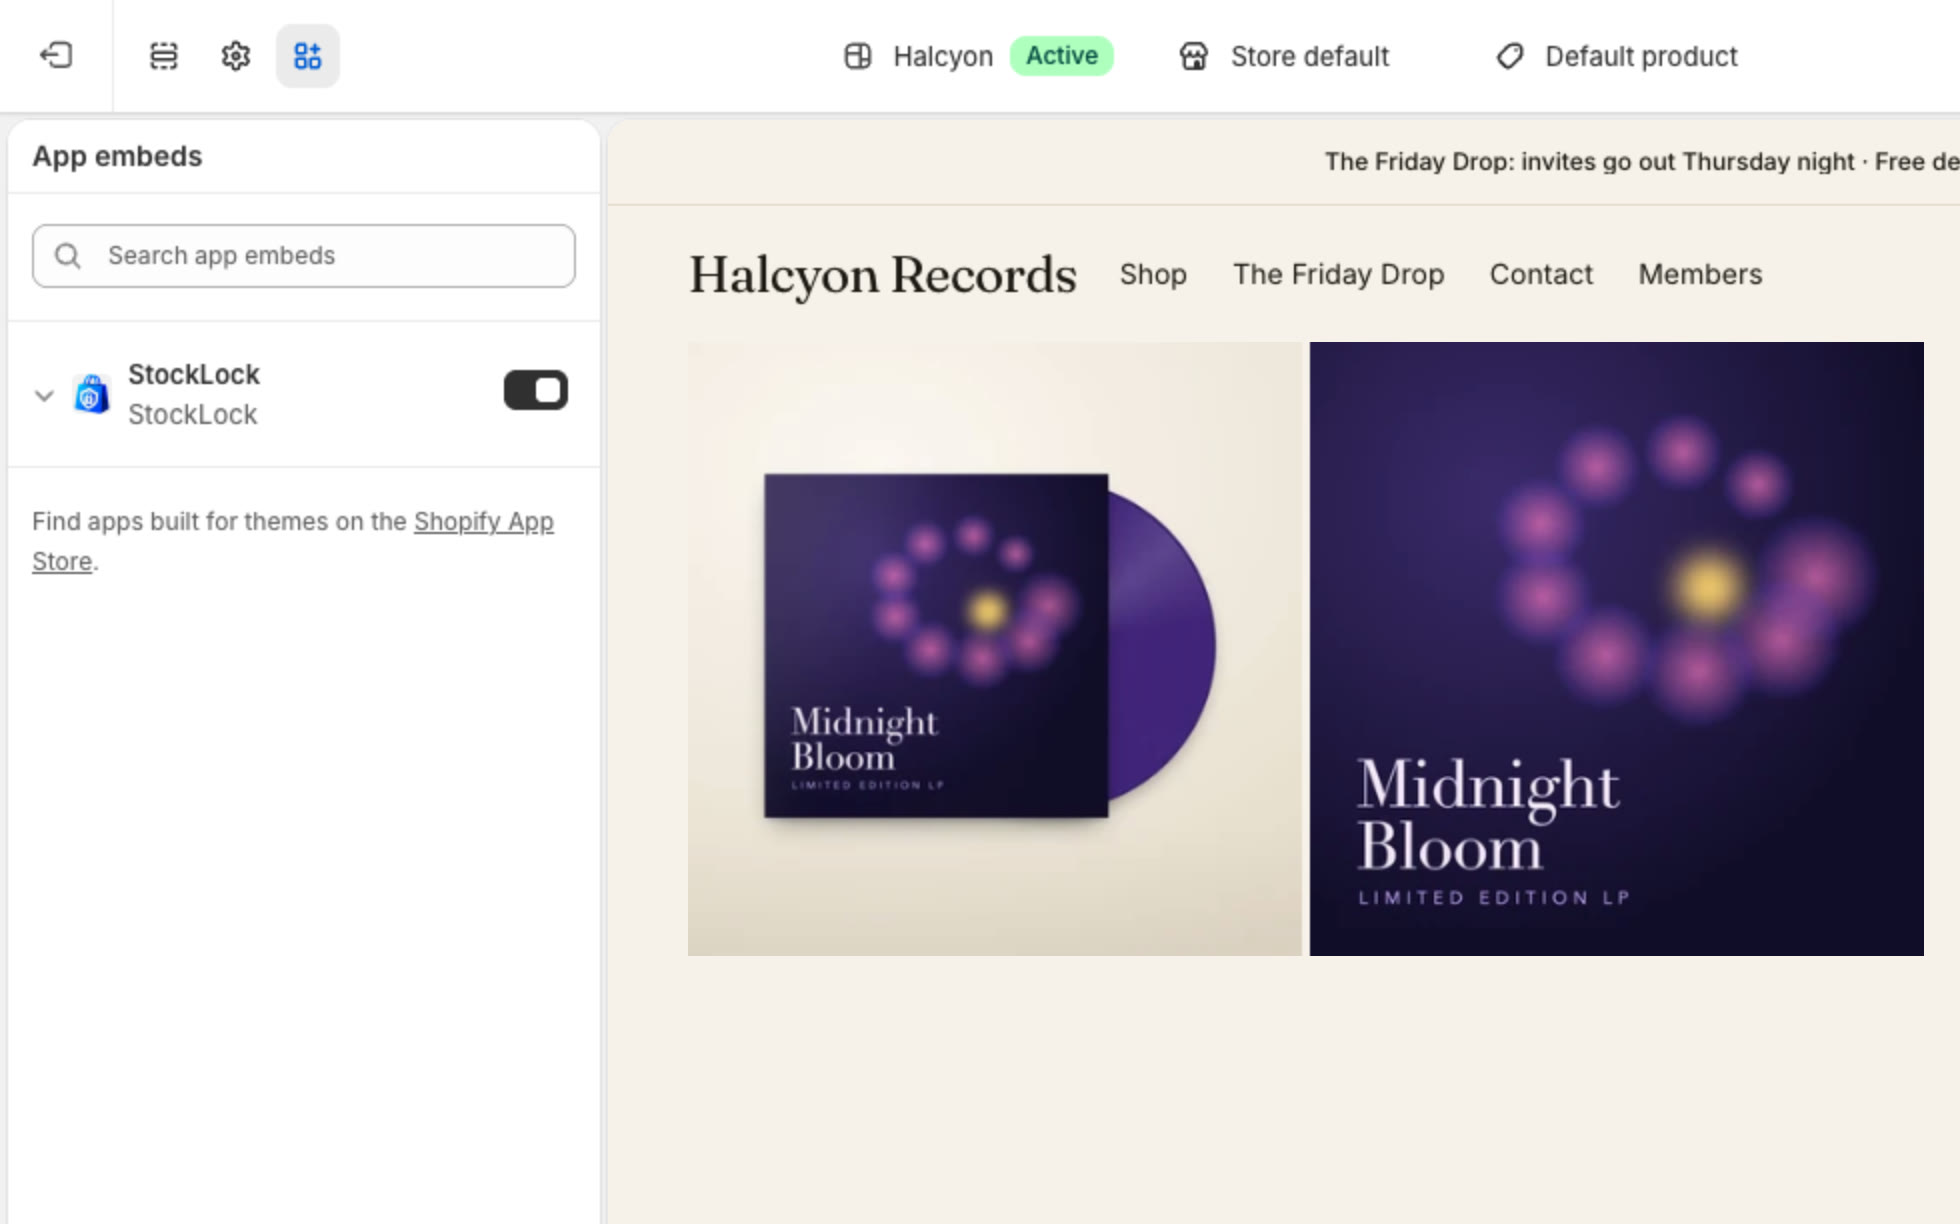Screen dimensions: 1960x1224
Task: Open Shop in the store navigation
Action: [1153, 274]
